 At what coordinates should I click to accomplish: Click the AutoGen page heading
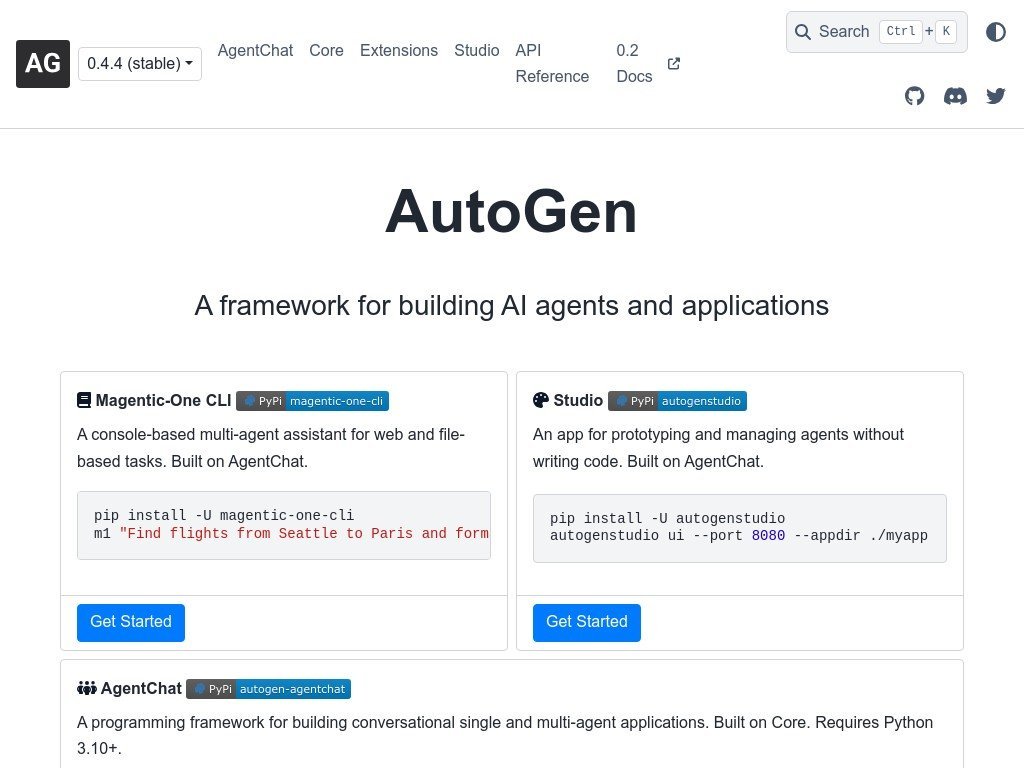[511, 212]
